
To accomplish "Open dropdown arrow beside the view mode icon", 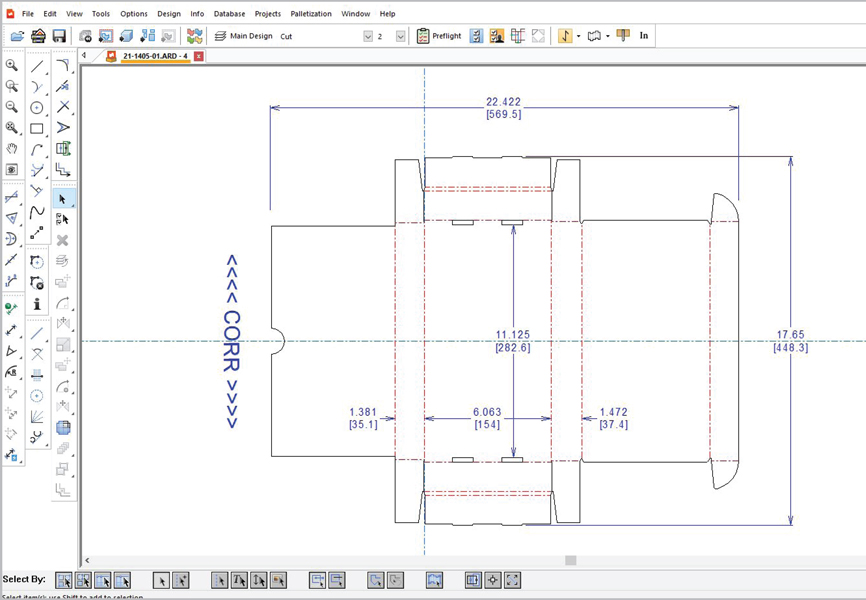I will point(608,36).
